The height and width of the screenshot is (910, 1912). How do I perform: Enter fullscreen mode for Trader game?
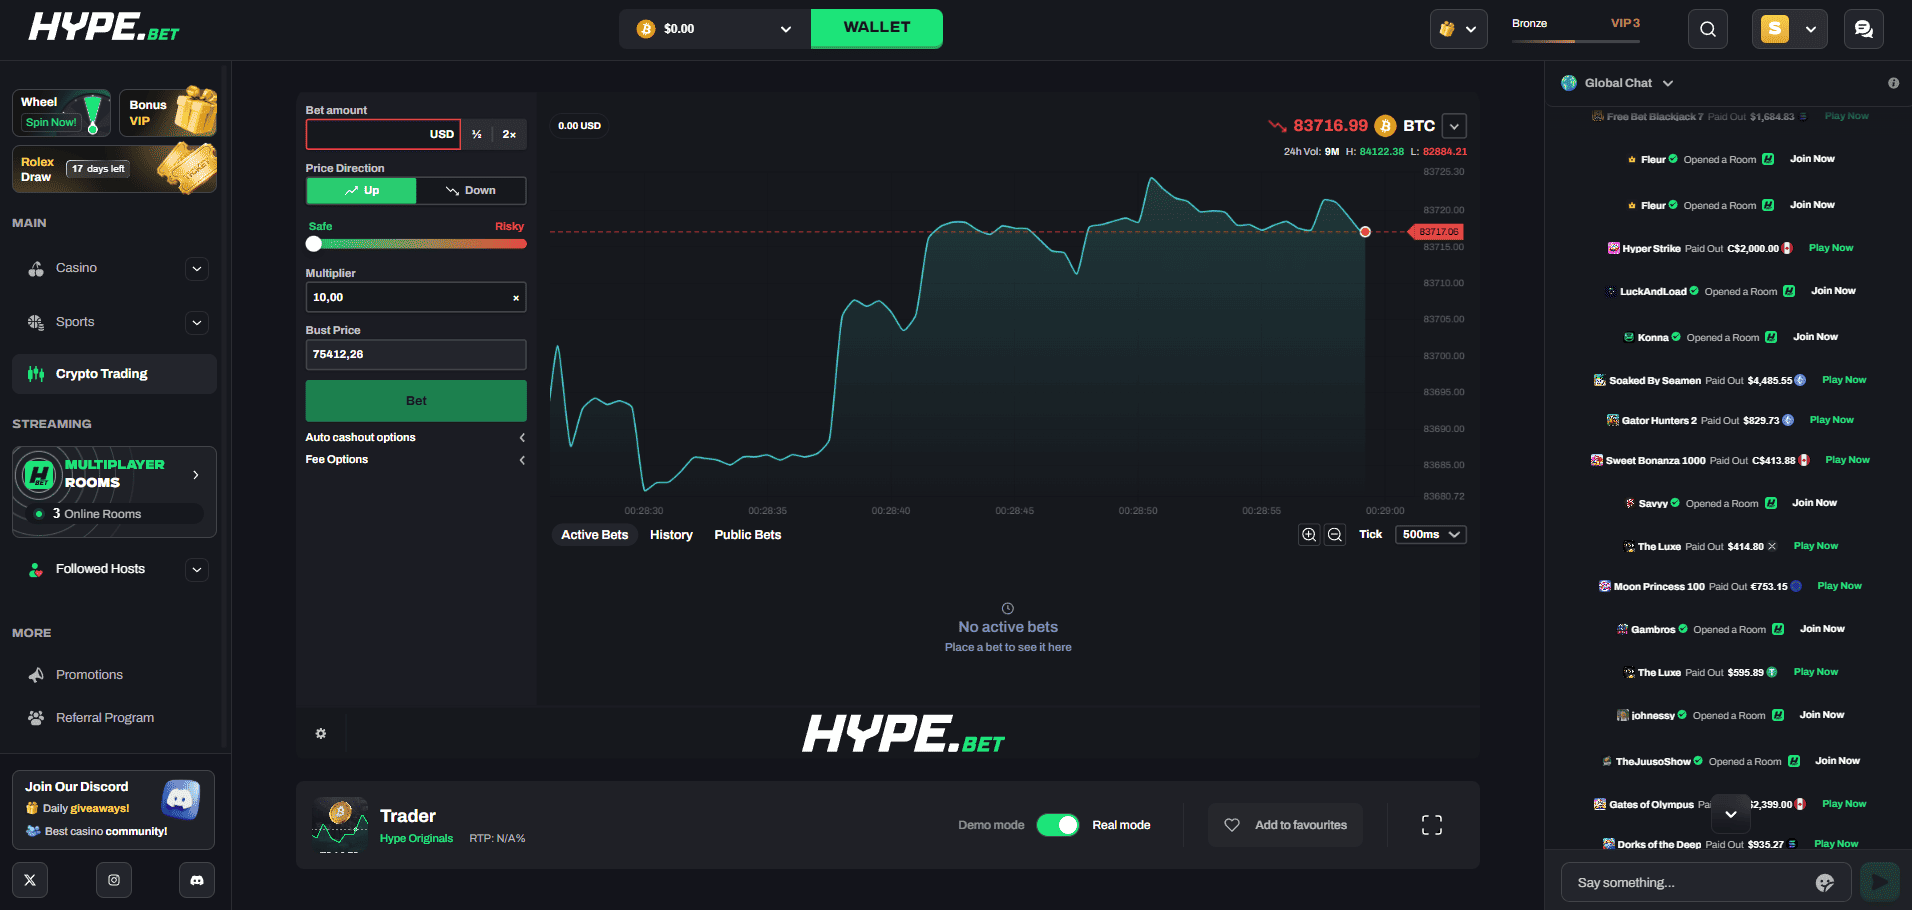(x=1432, y=825)
